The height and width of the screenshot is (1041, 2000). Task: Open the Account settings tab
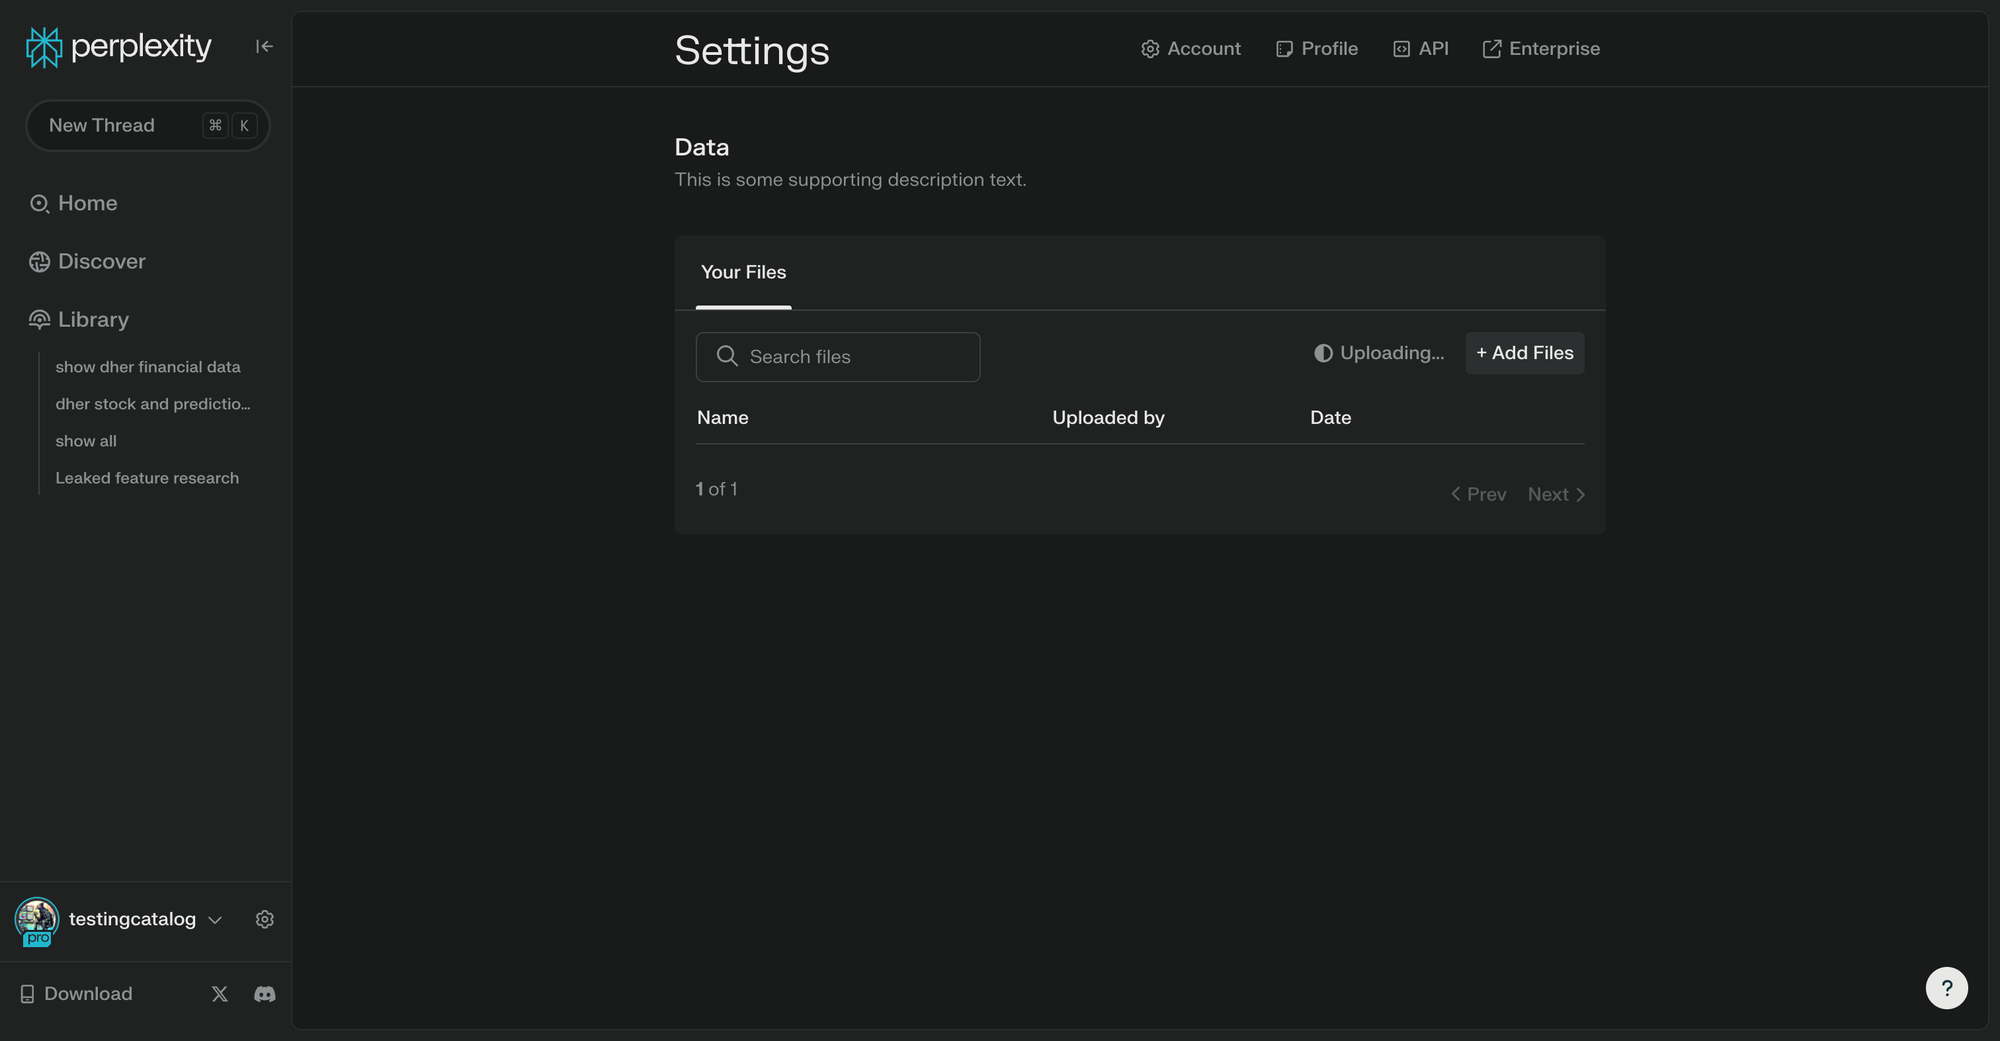pos(1190,49)
